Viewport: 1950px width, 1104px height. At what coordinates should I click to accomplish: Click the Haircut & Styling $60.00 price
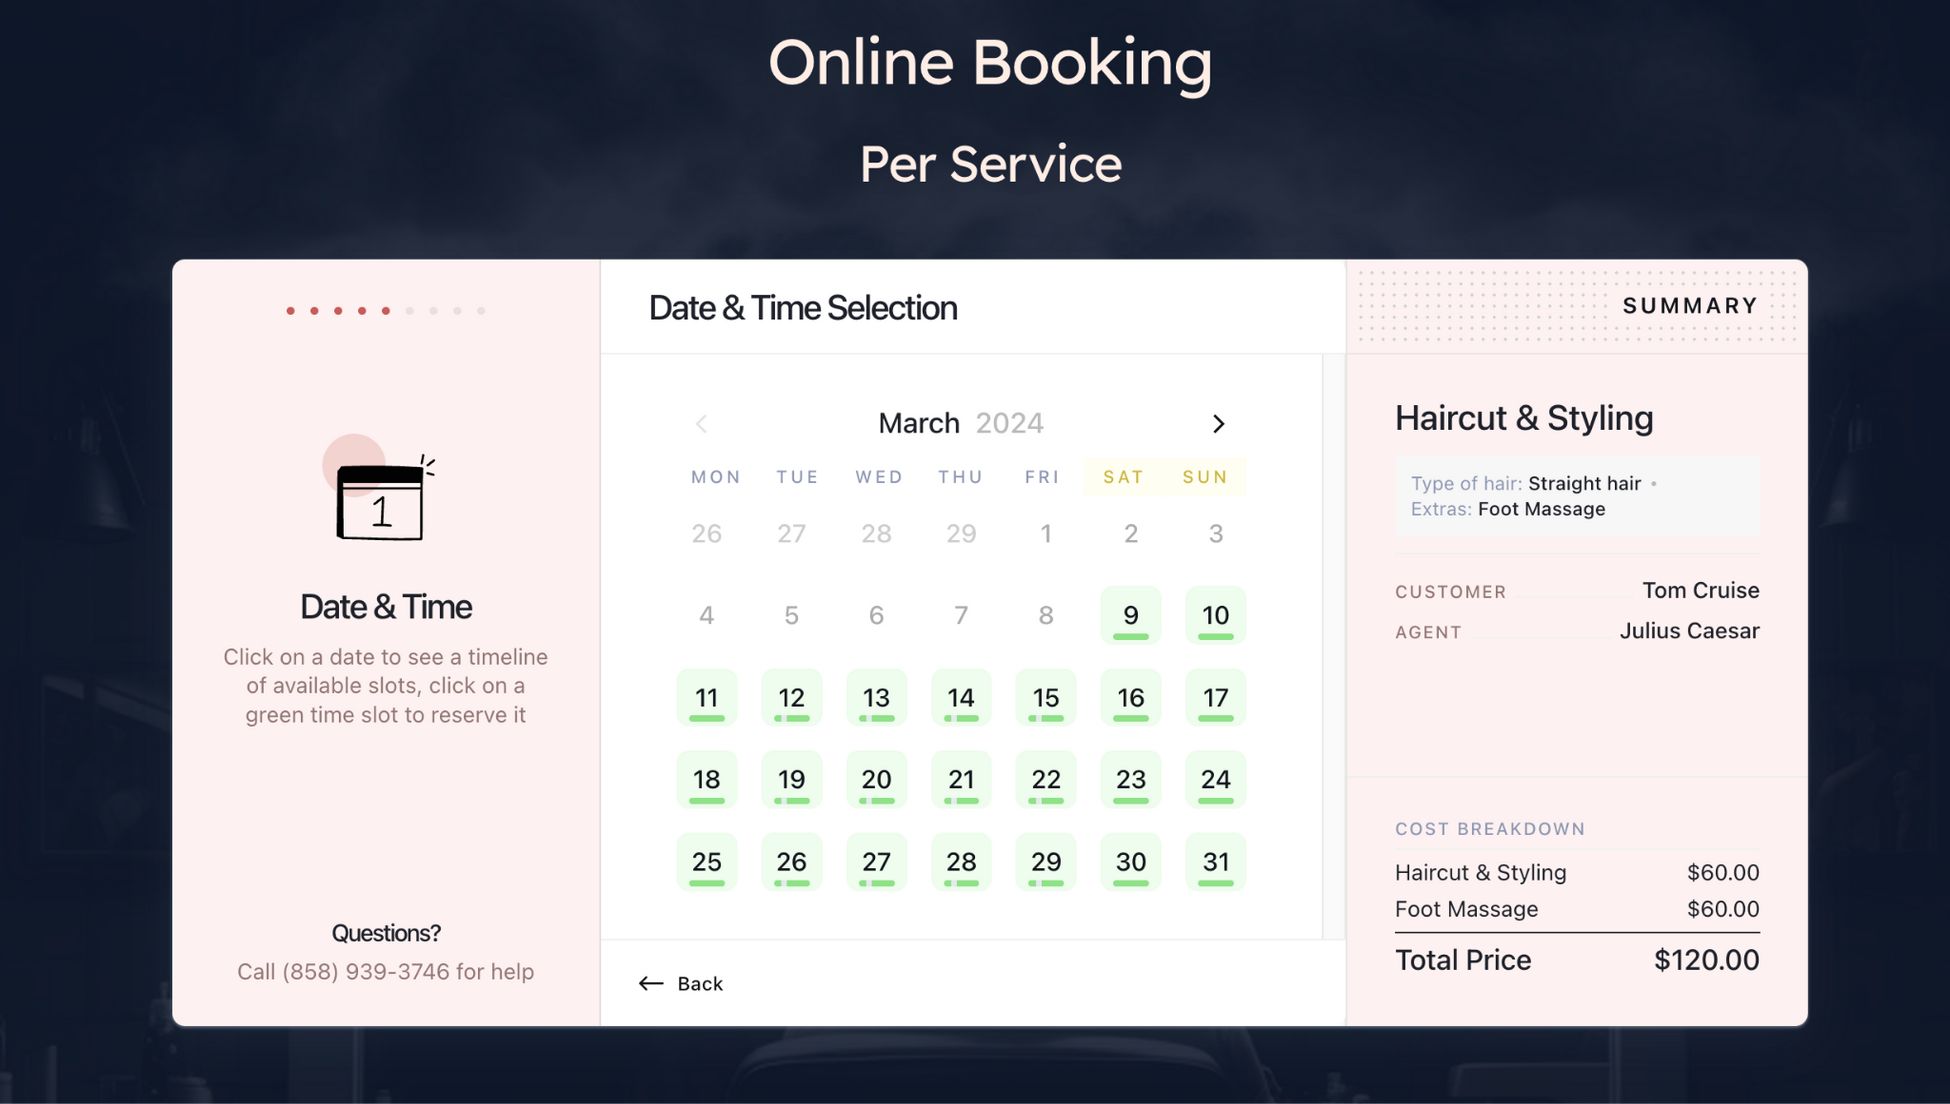[x=1722, y=872]
